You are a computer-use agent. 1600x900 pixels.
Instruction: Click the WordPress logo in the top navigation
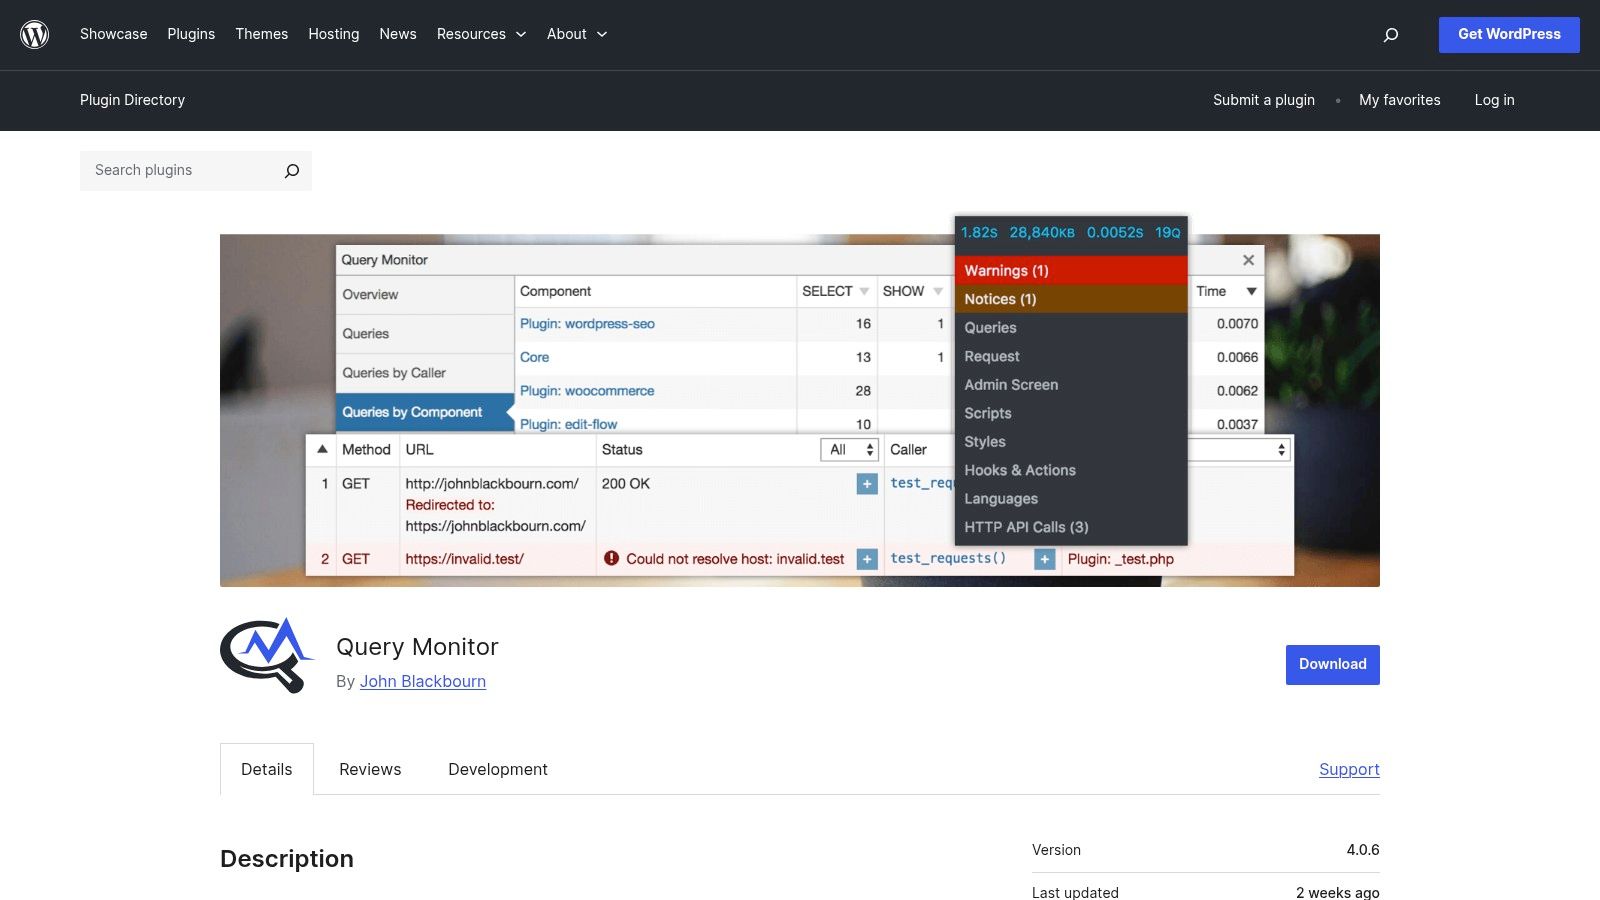tap(35, 34)
